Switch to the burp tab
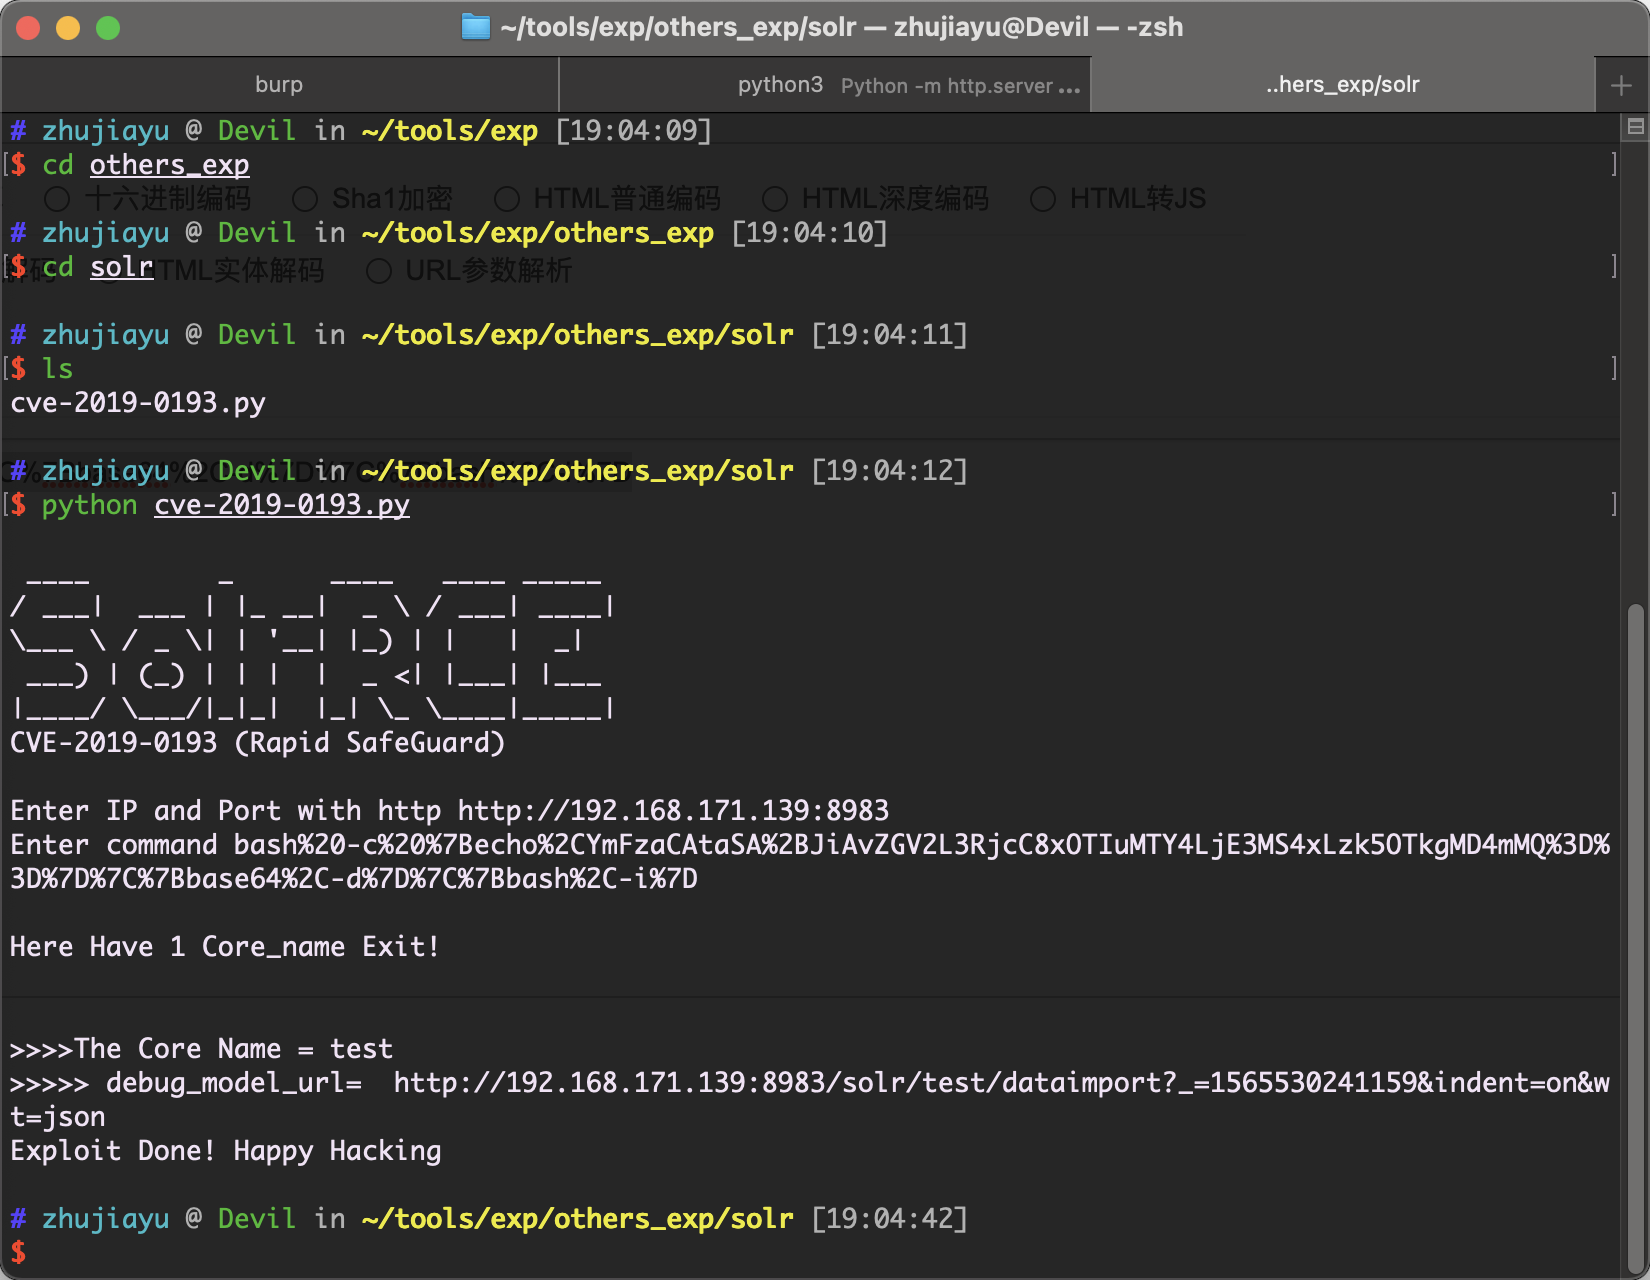This screenshot has width=1650, height=1280. [278, 84]
